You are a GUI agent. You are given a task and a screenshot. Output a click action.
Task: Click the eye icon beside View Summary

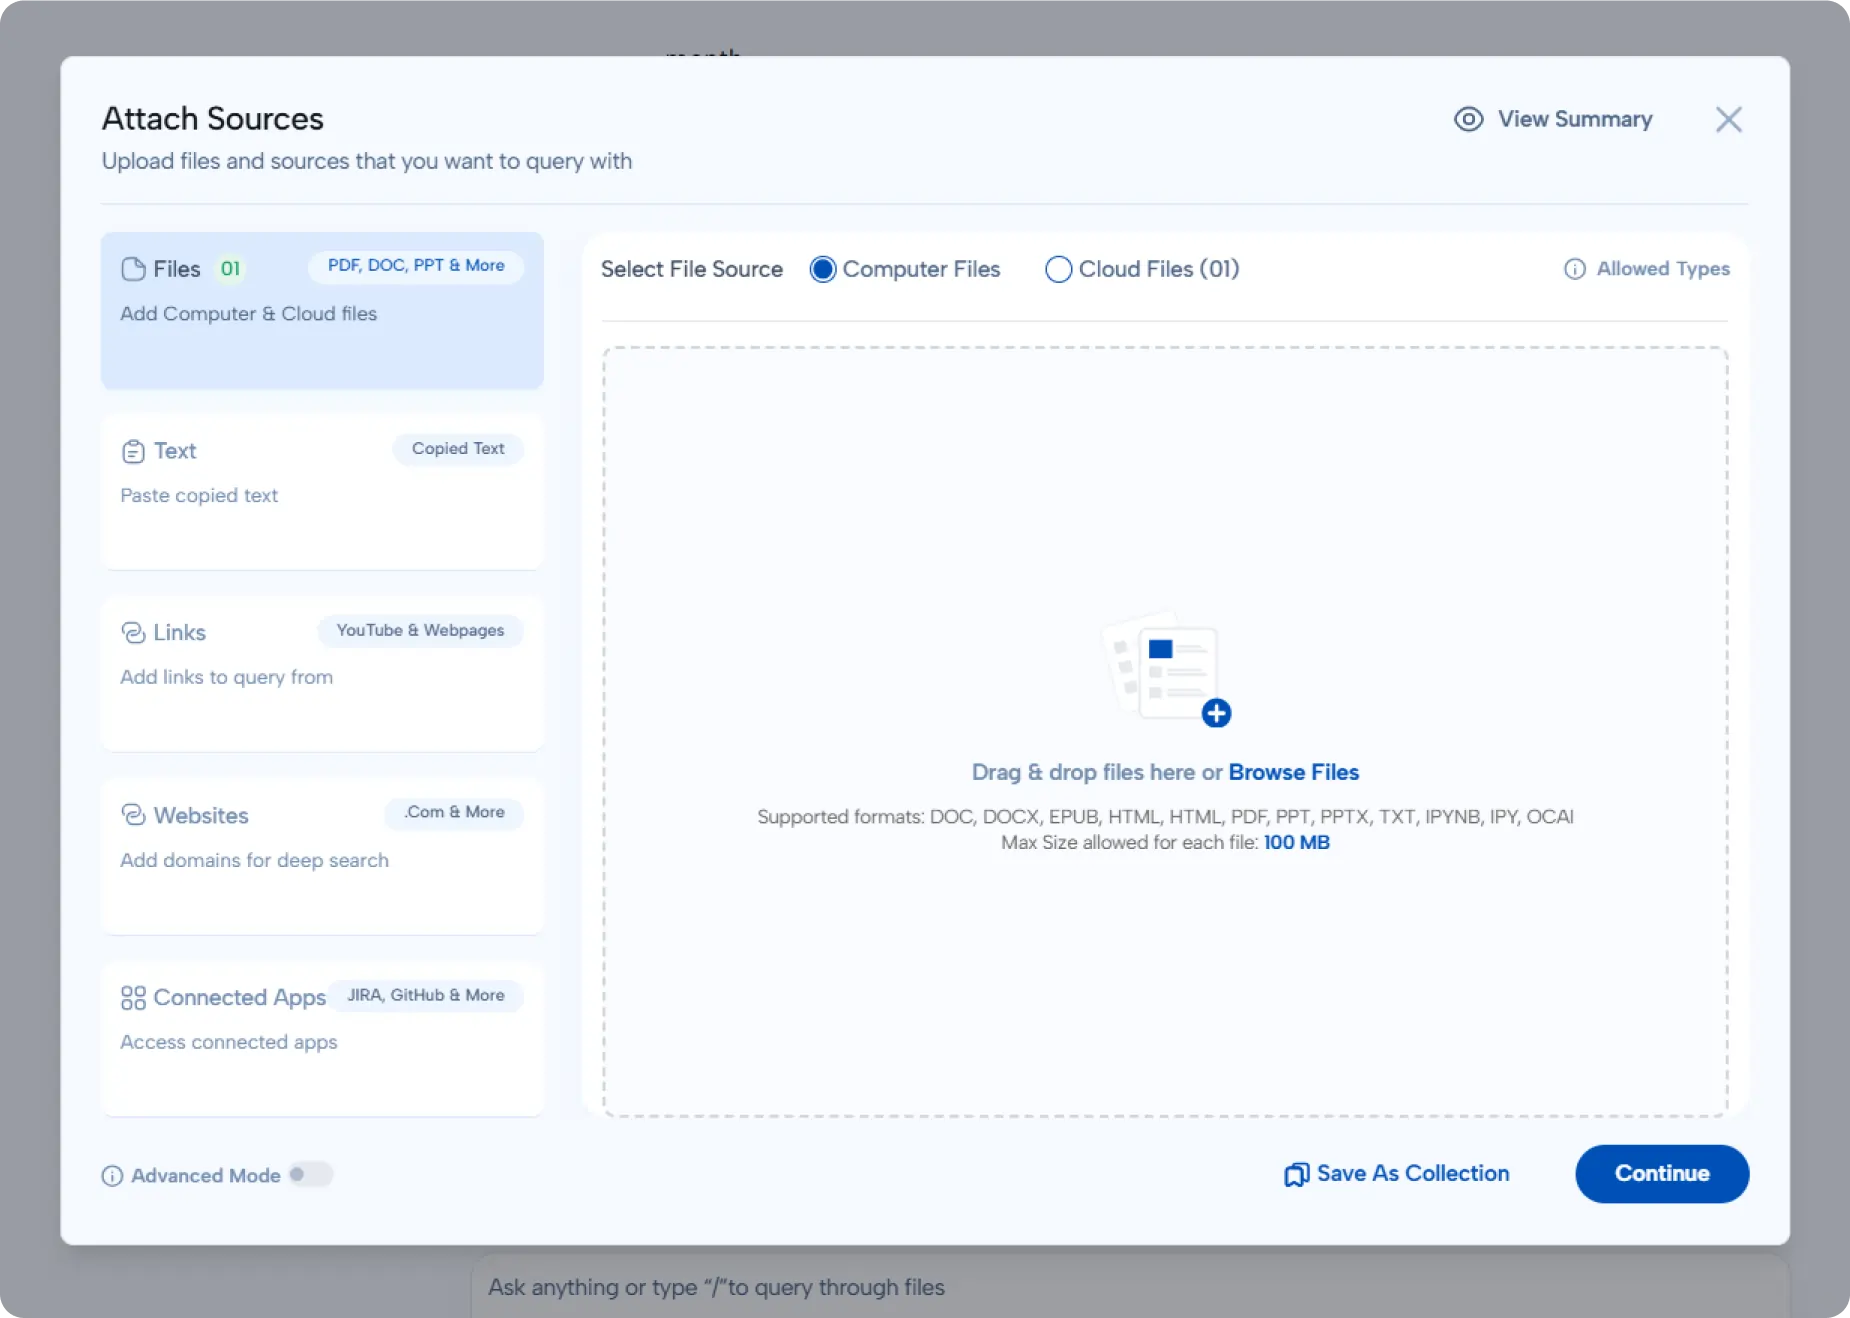tap(1468, 119)
